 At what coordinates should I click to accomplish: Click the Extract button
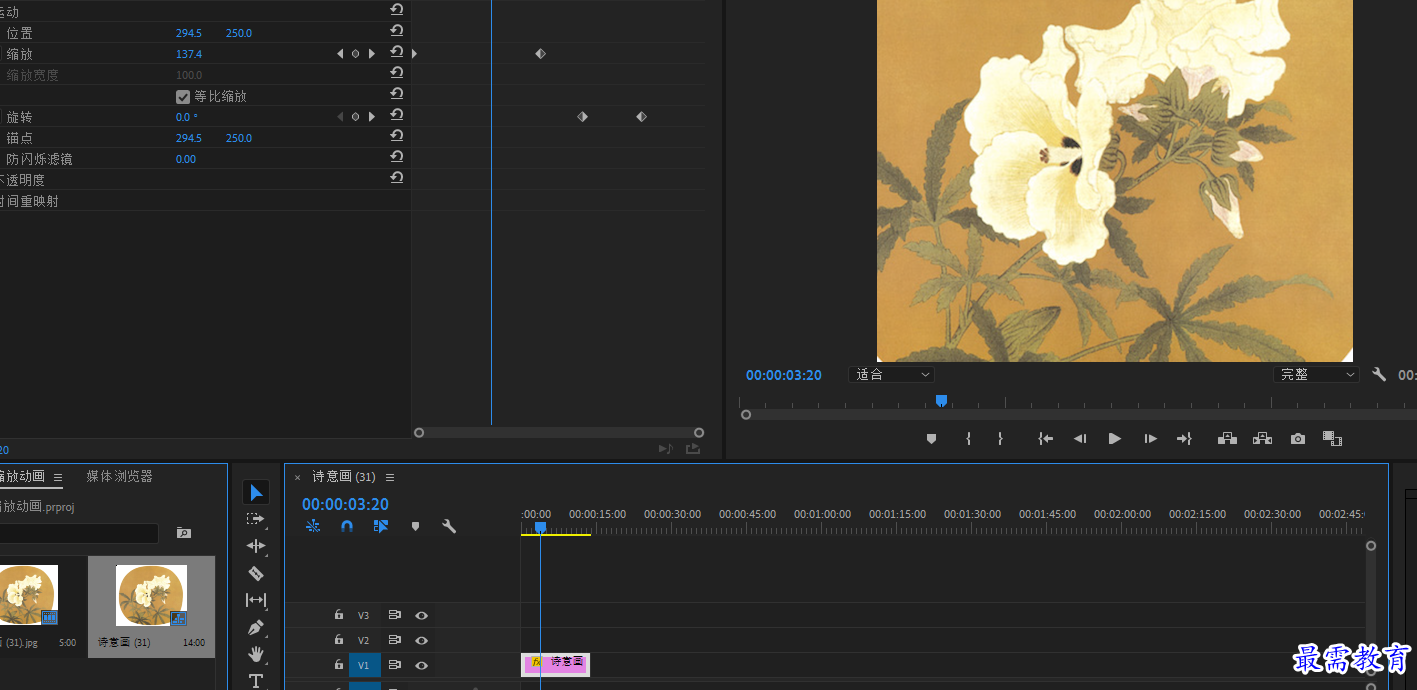point(1262,438)
